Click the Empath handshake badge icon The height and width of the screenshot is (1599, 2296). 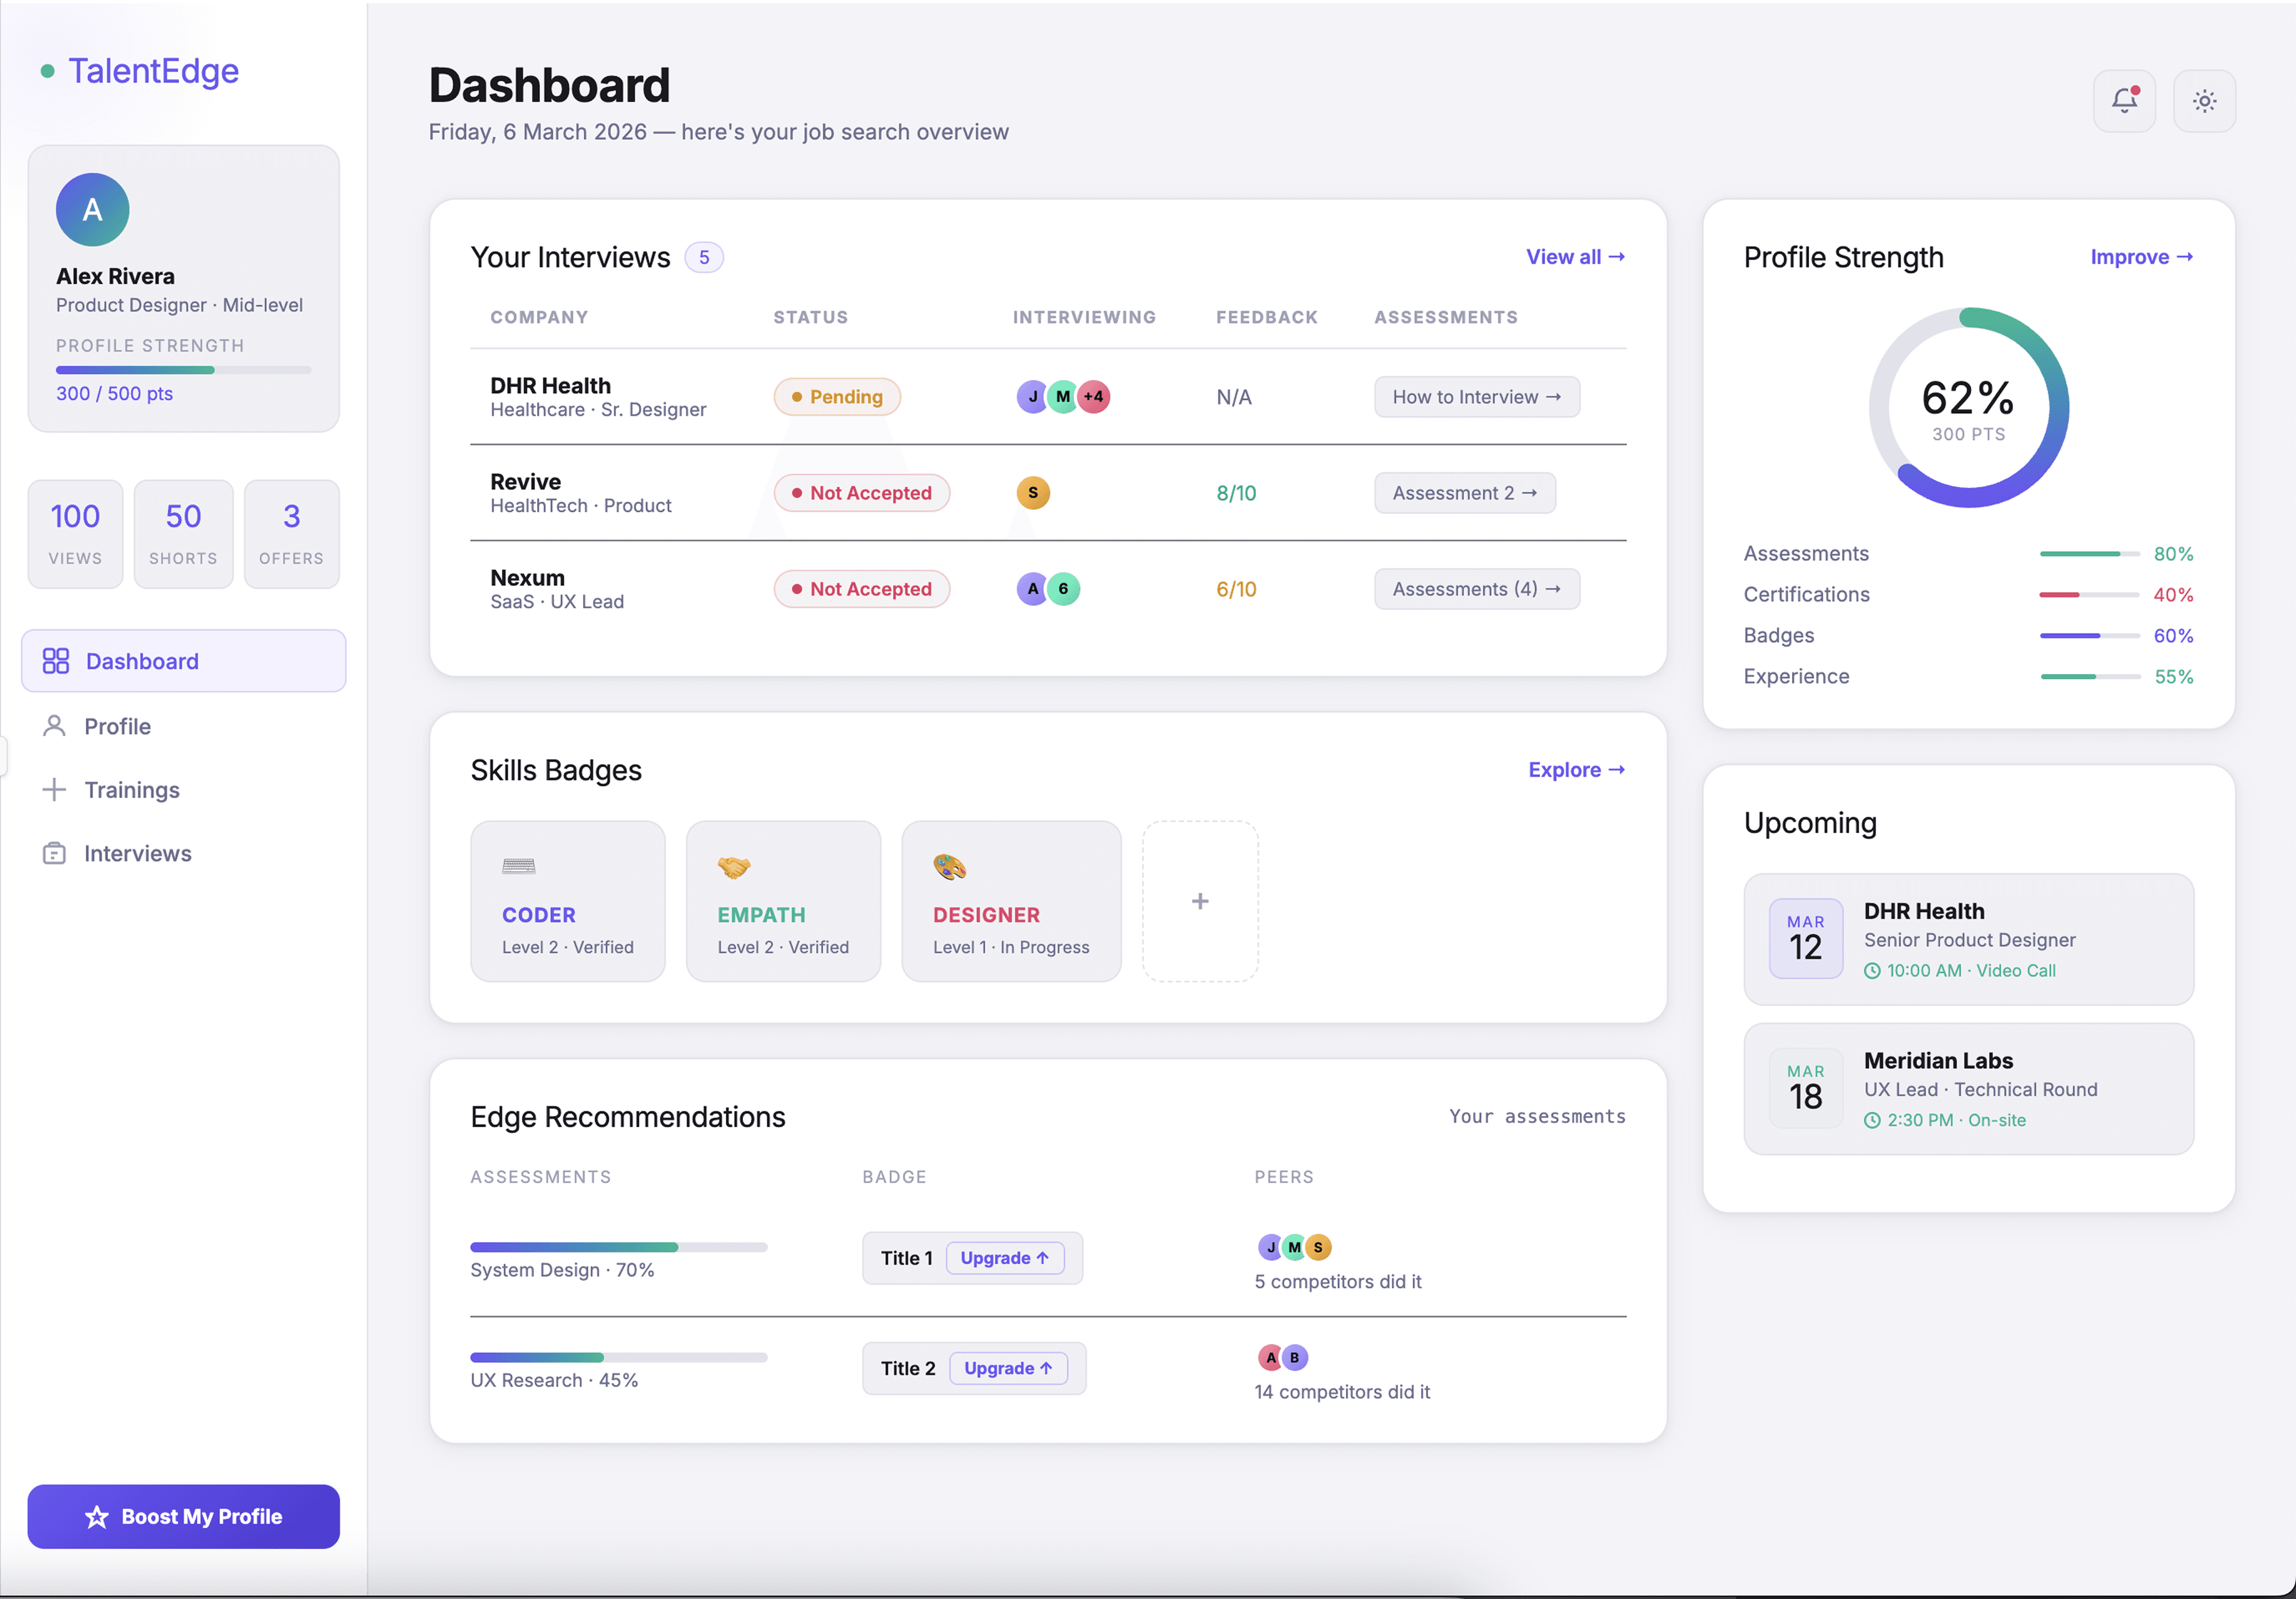[733, 866]
